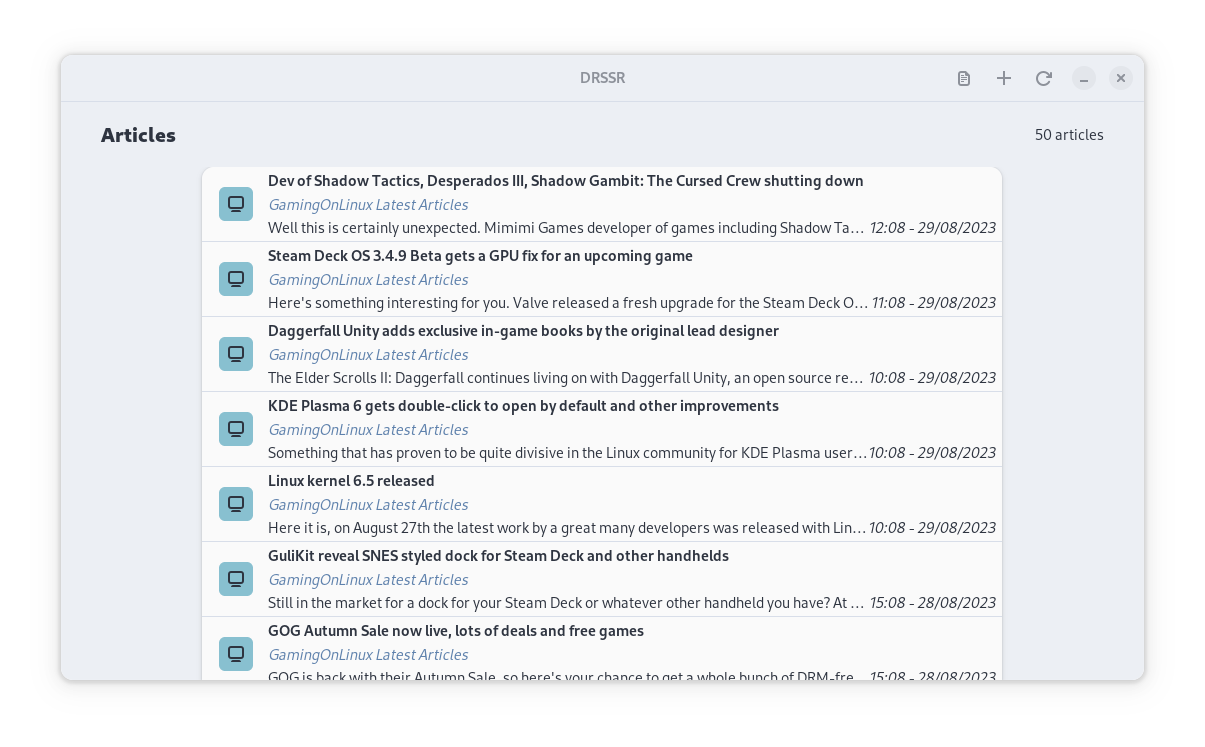Click summary starting 'Something that has proven'
This screenshot has width=1205, height=747.
pos(567,453)
